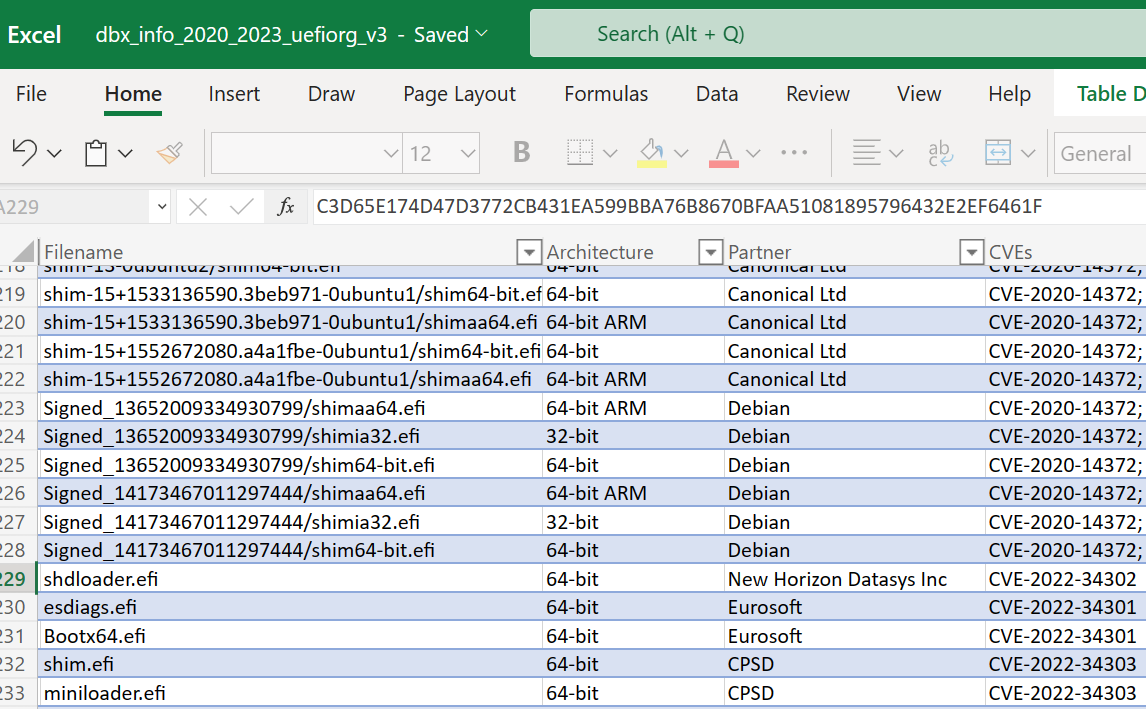The image size is (1146, 709).
Task: Confirm the formula entry with checkmark
Action: coord(241,207)
